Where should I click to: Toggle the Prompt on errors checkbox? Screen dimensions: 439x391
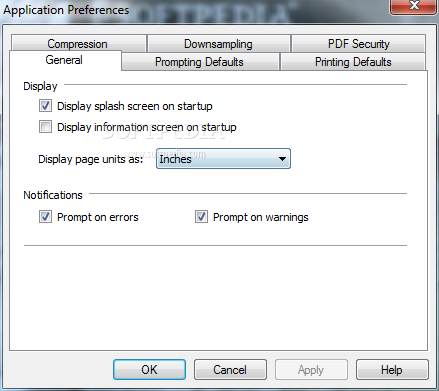point(45,217)
